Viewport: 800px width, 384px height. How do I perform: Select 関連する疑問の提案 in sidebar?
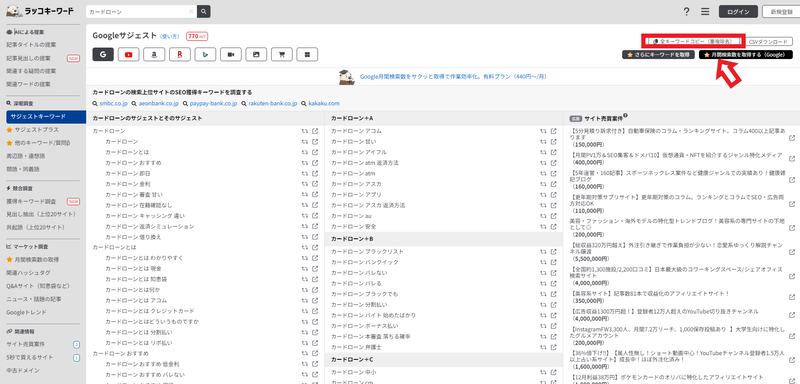tap(32, 71)
